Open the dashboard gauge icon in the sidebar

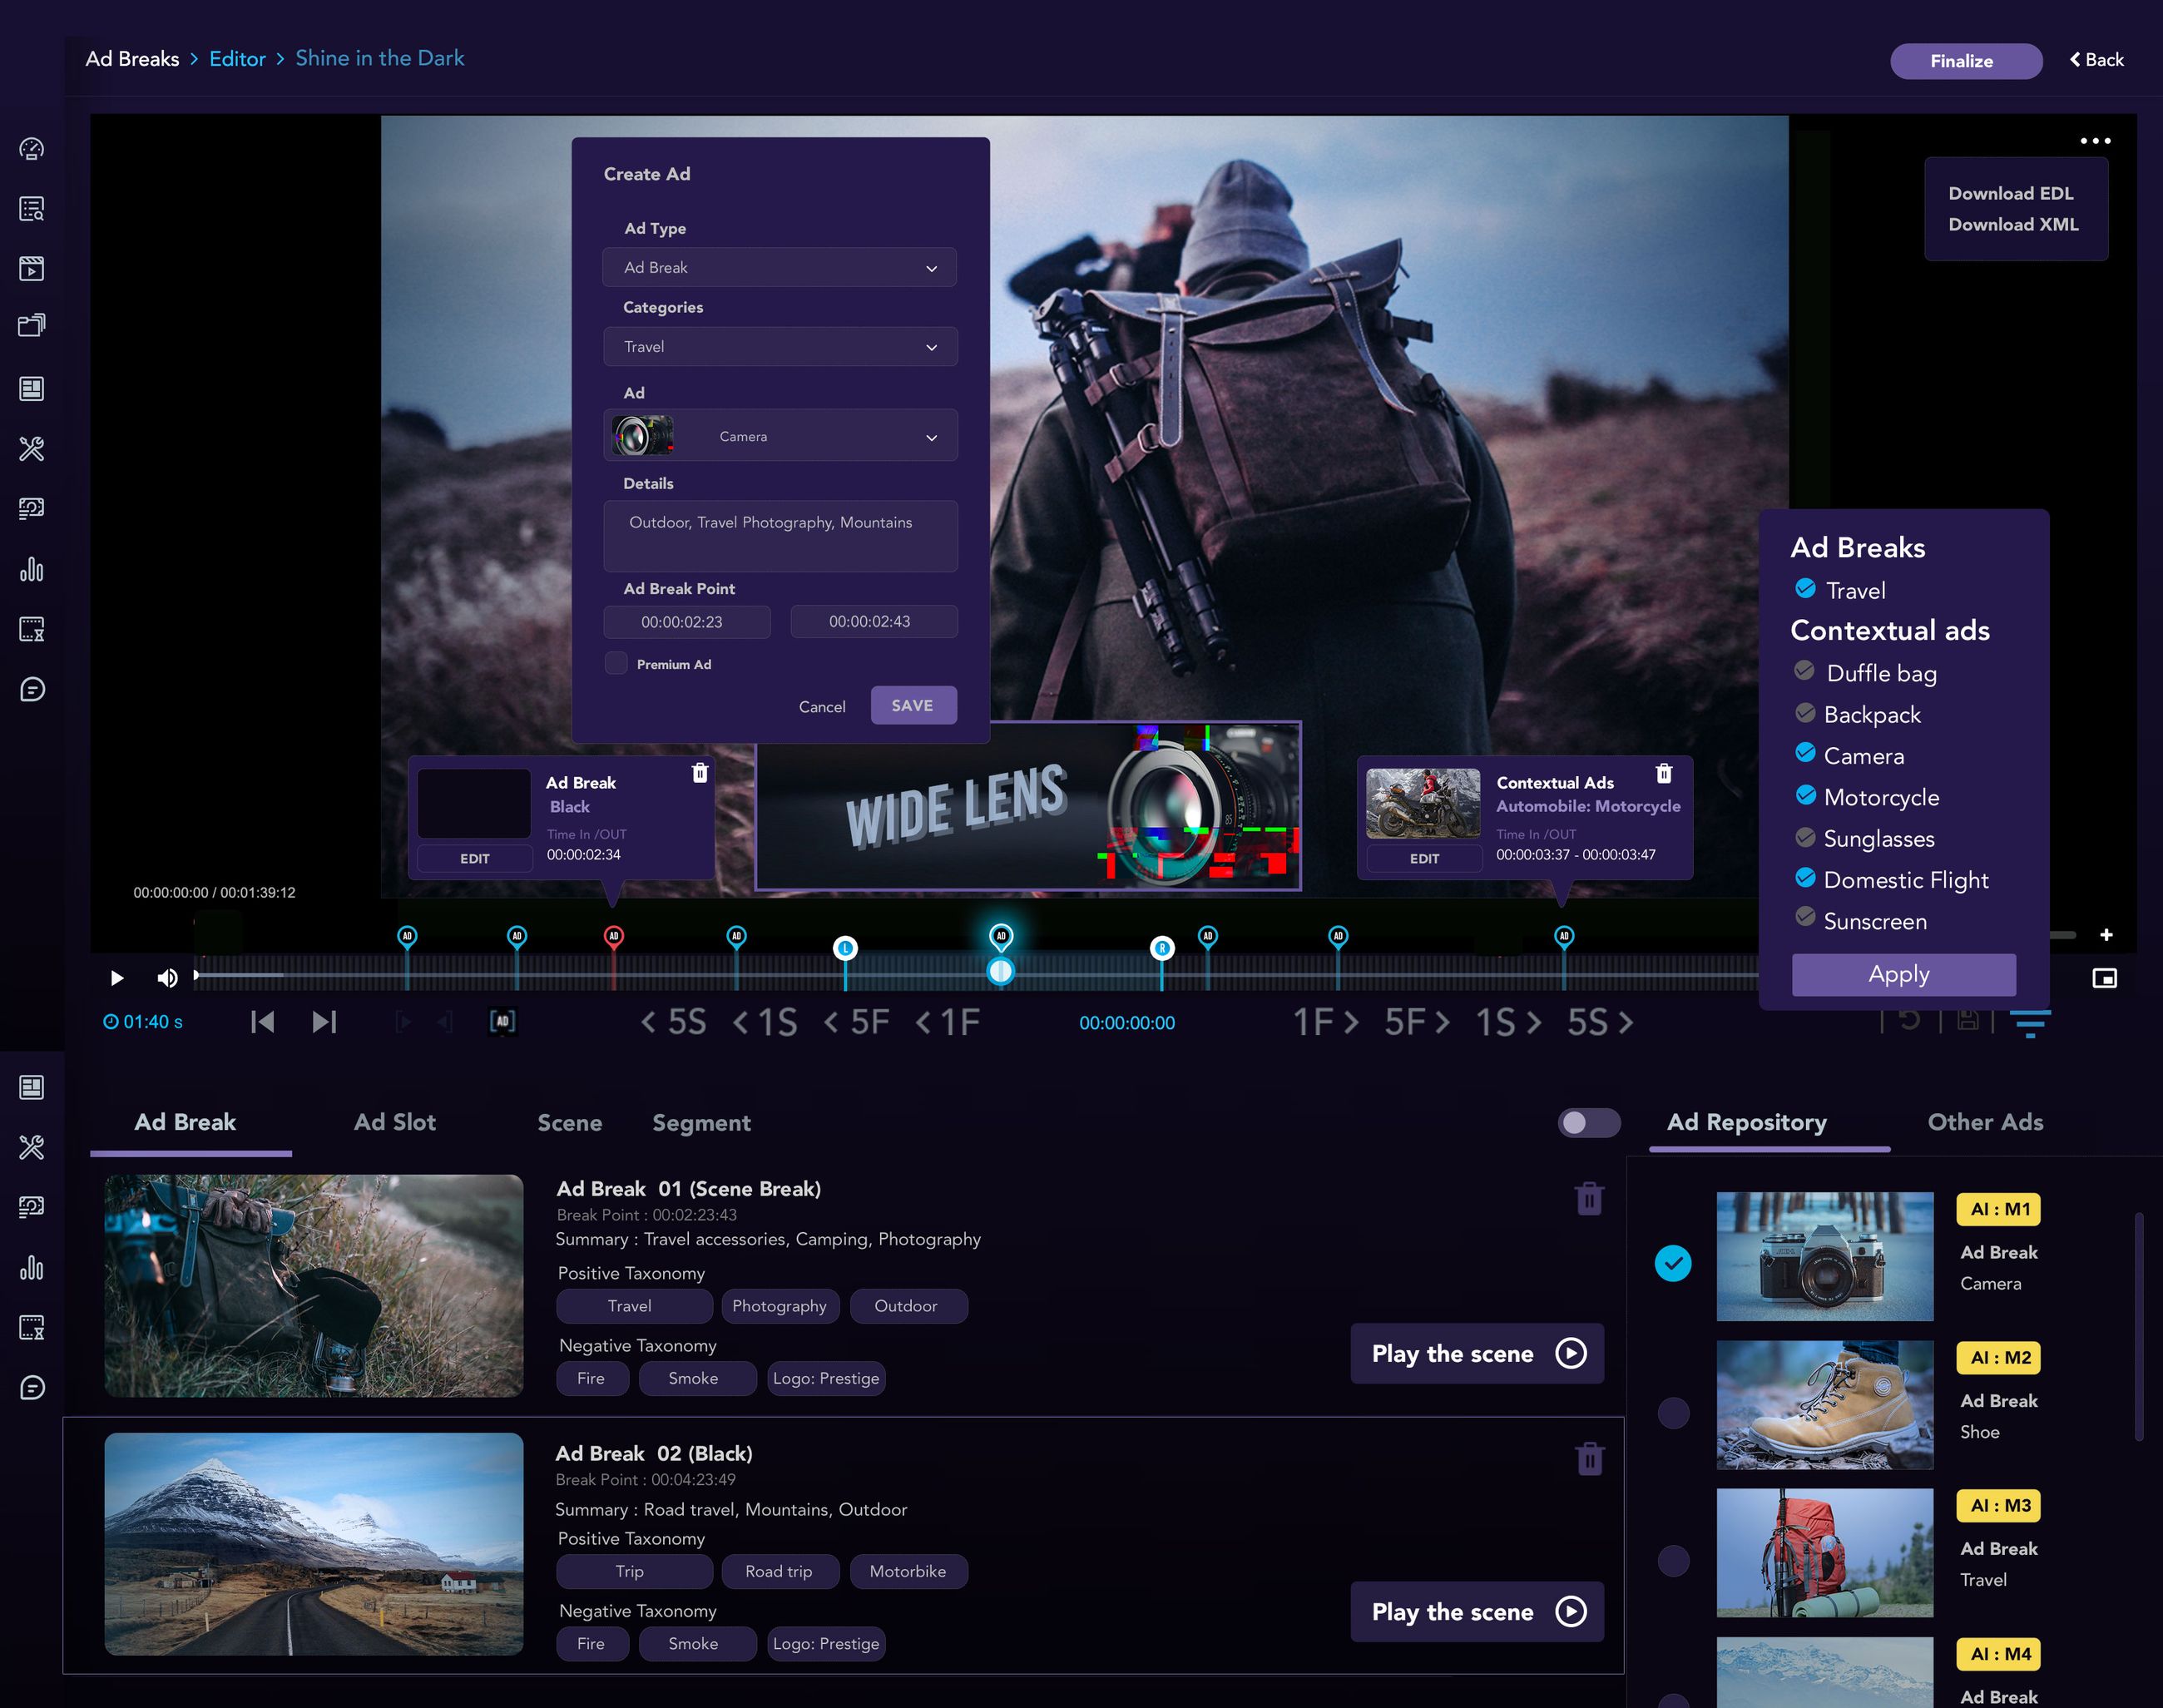[32, 149]
